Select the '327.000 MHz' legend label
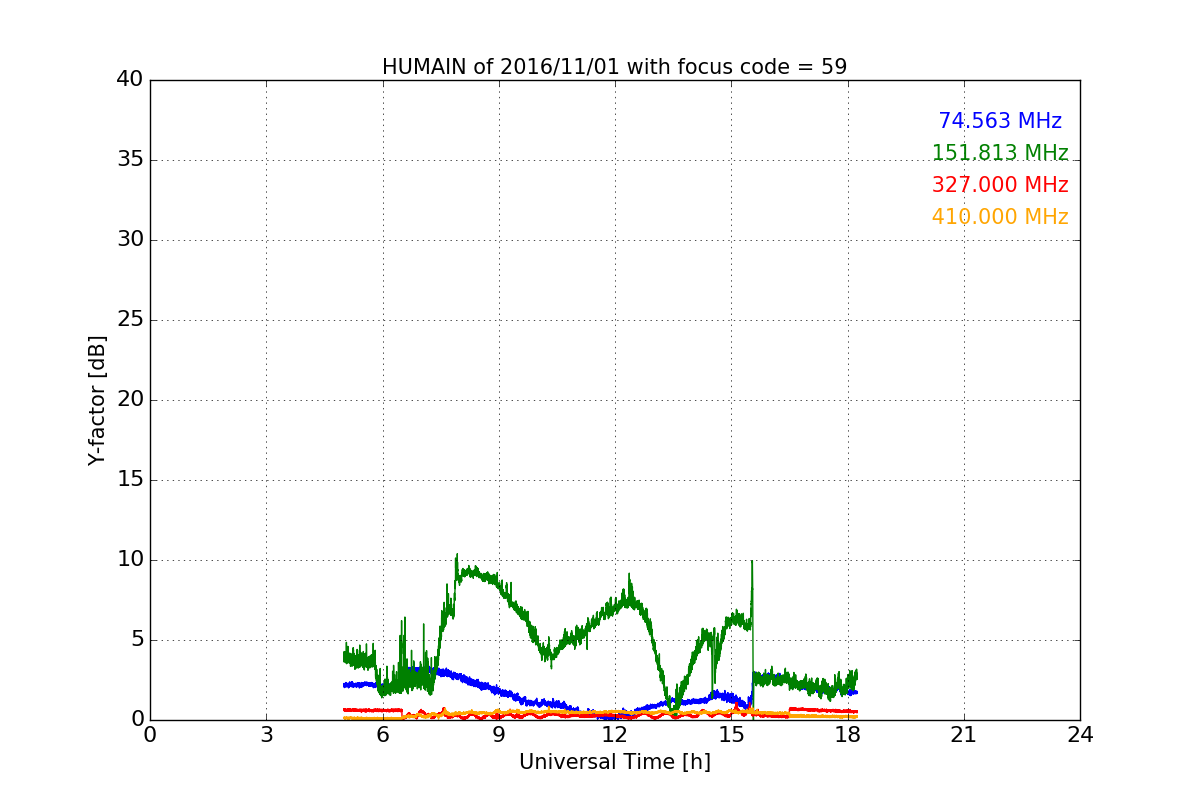 coord(1000,185)
